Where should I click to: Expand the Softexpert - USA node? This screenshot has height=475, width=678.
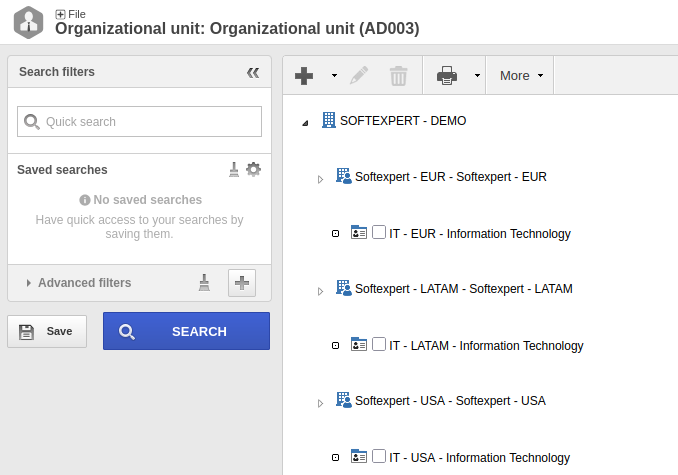320,403
